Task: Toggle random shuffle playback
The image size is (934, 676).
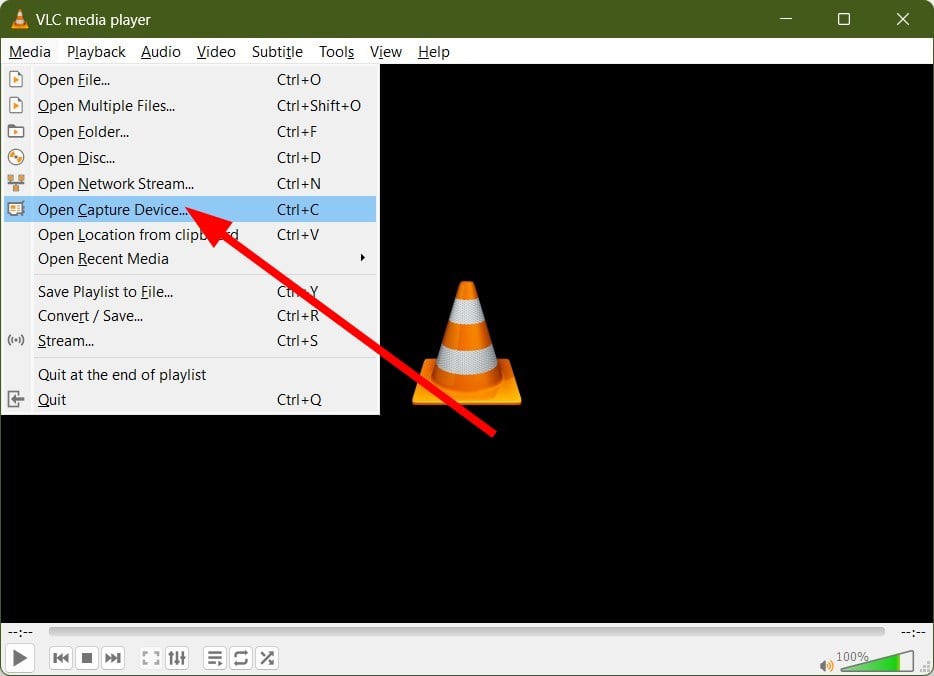Action: [x=267, y=658]
